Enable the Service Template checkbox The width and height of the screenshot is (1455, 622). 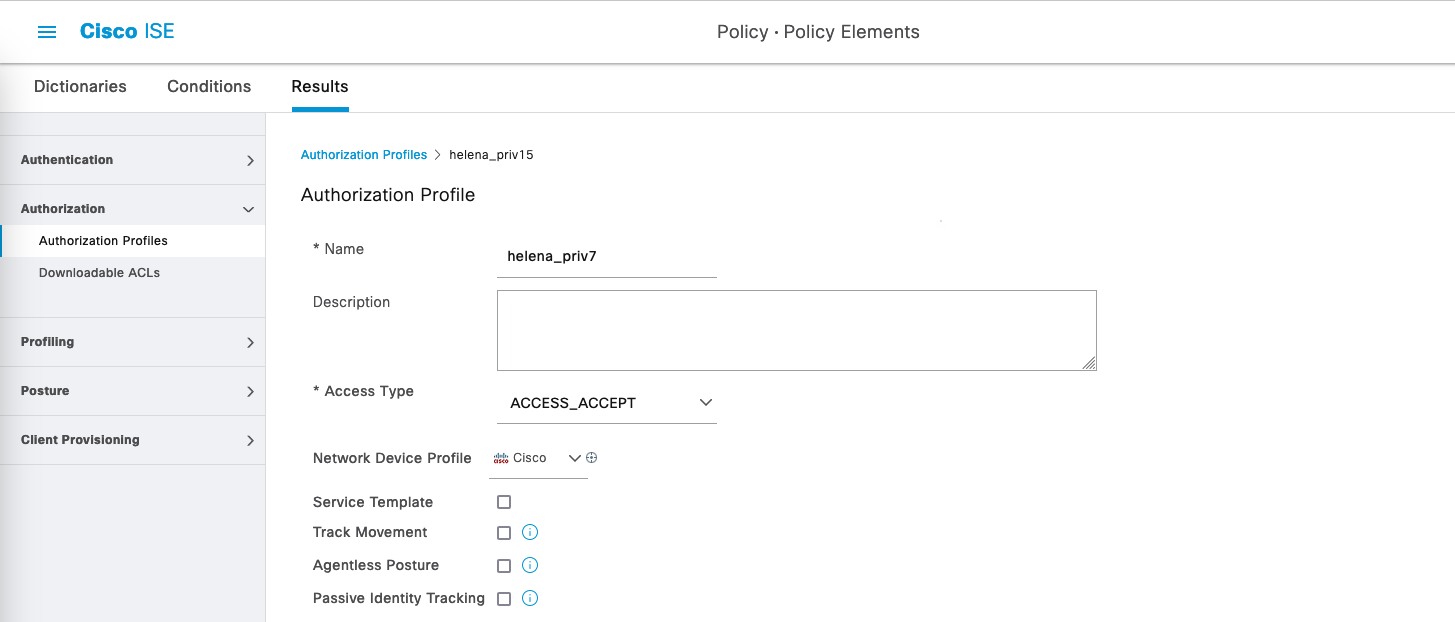click(504, 502)
